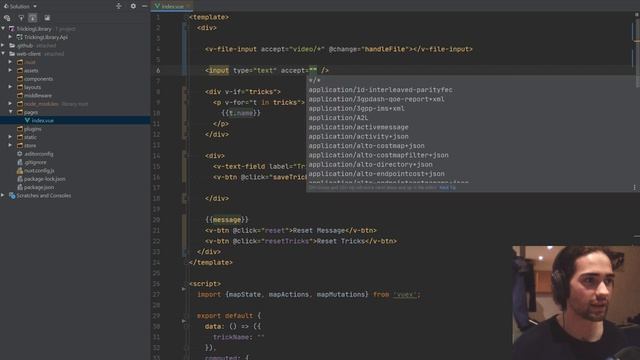Click the TrickingLibrary solution icon
The image size is (640, 360).
pyautogui.click(x=12, y=29)
